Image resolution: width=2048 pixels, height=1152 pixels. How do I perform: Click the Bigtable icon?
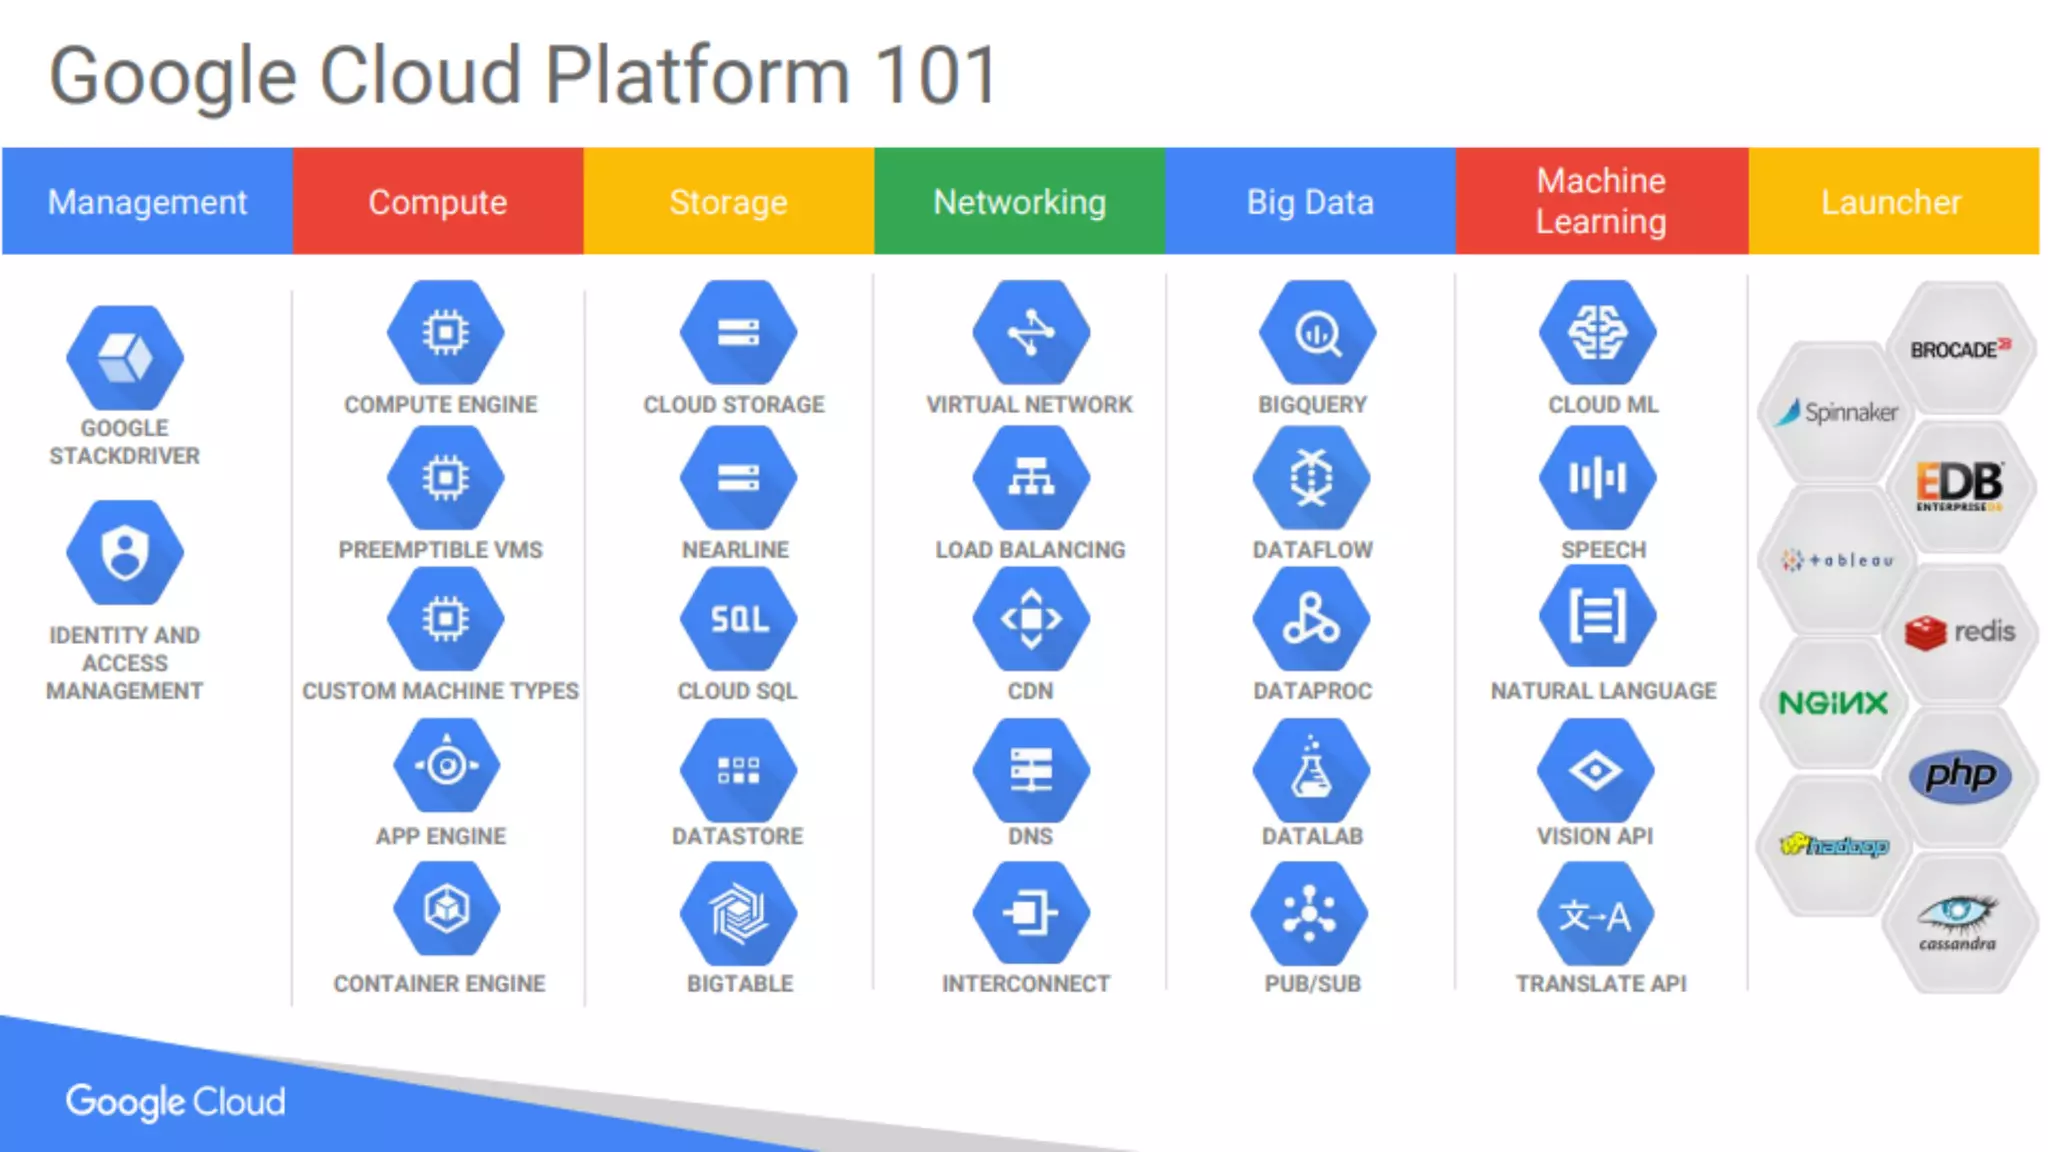[x=738, y=914]
